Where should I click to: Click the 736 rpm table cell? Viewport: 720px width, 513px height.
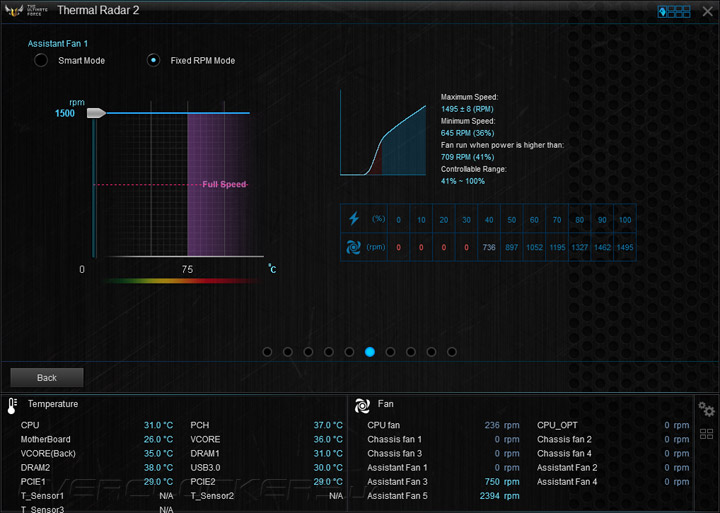(x=489, y=247)
